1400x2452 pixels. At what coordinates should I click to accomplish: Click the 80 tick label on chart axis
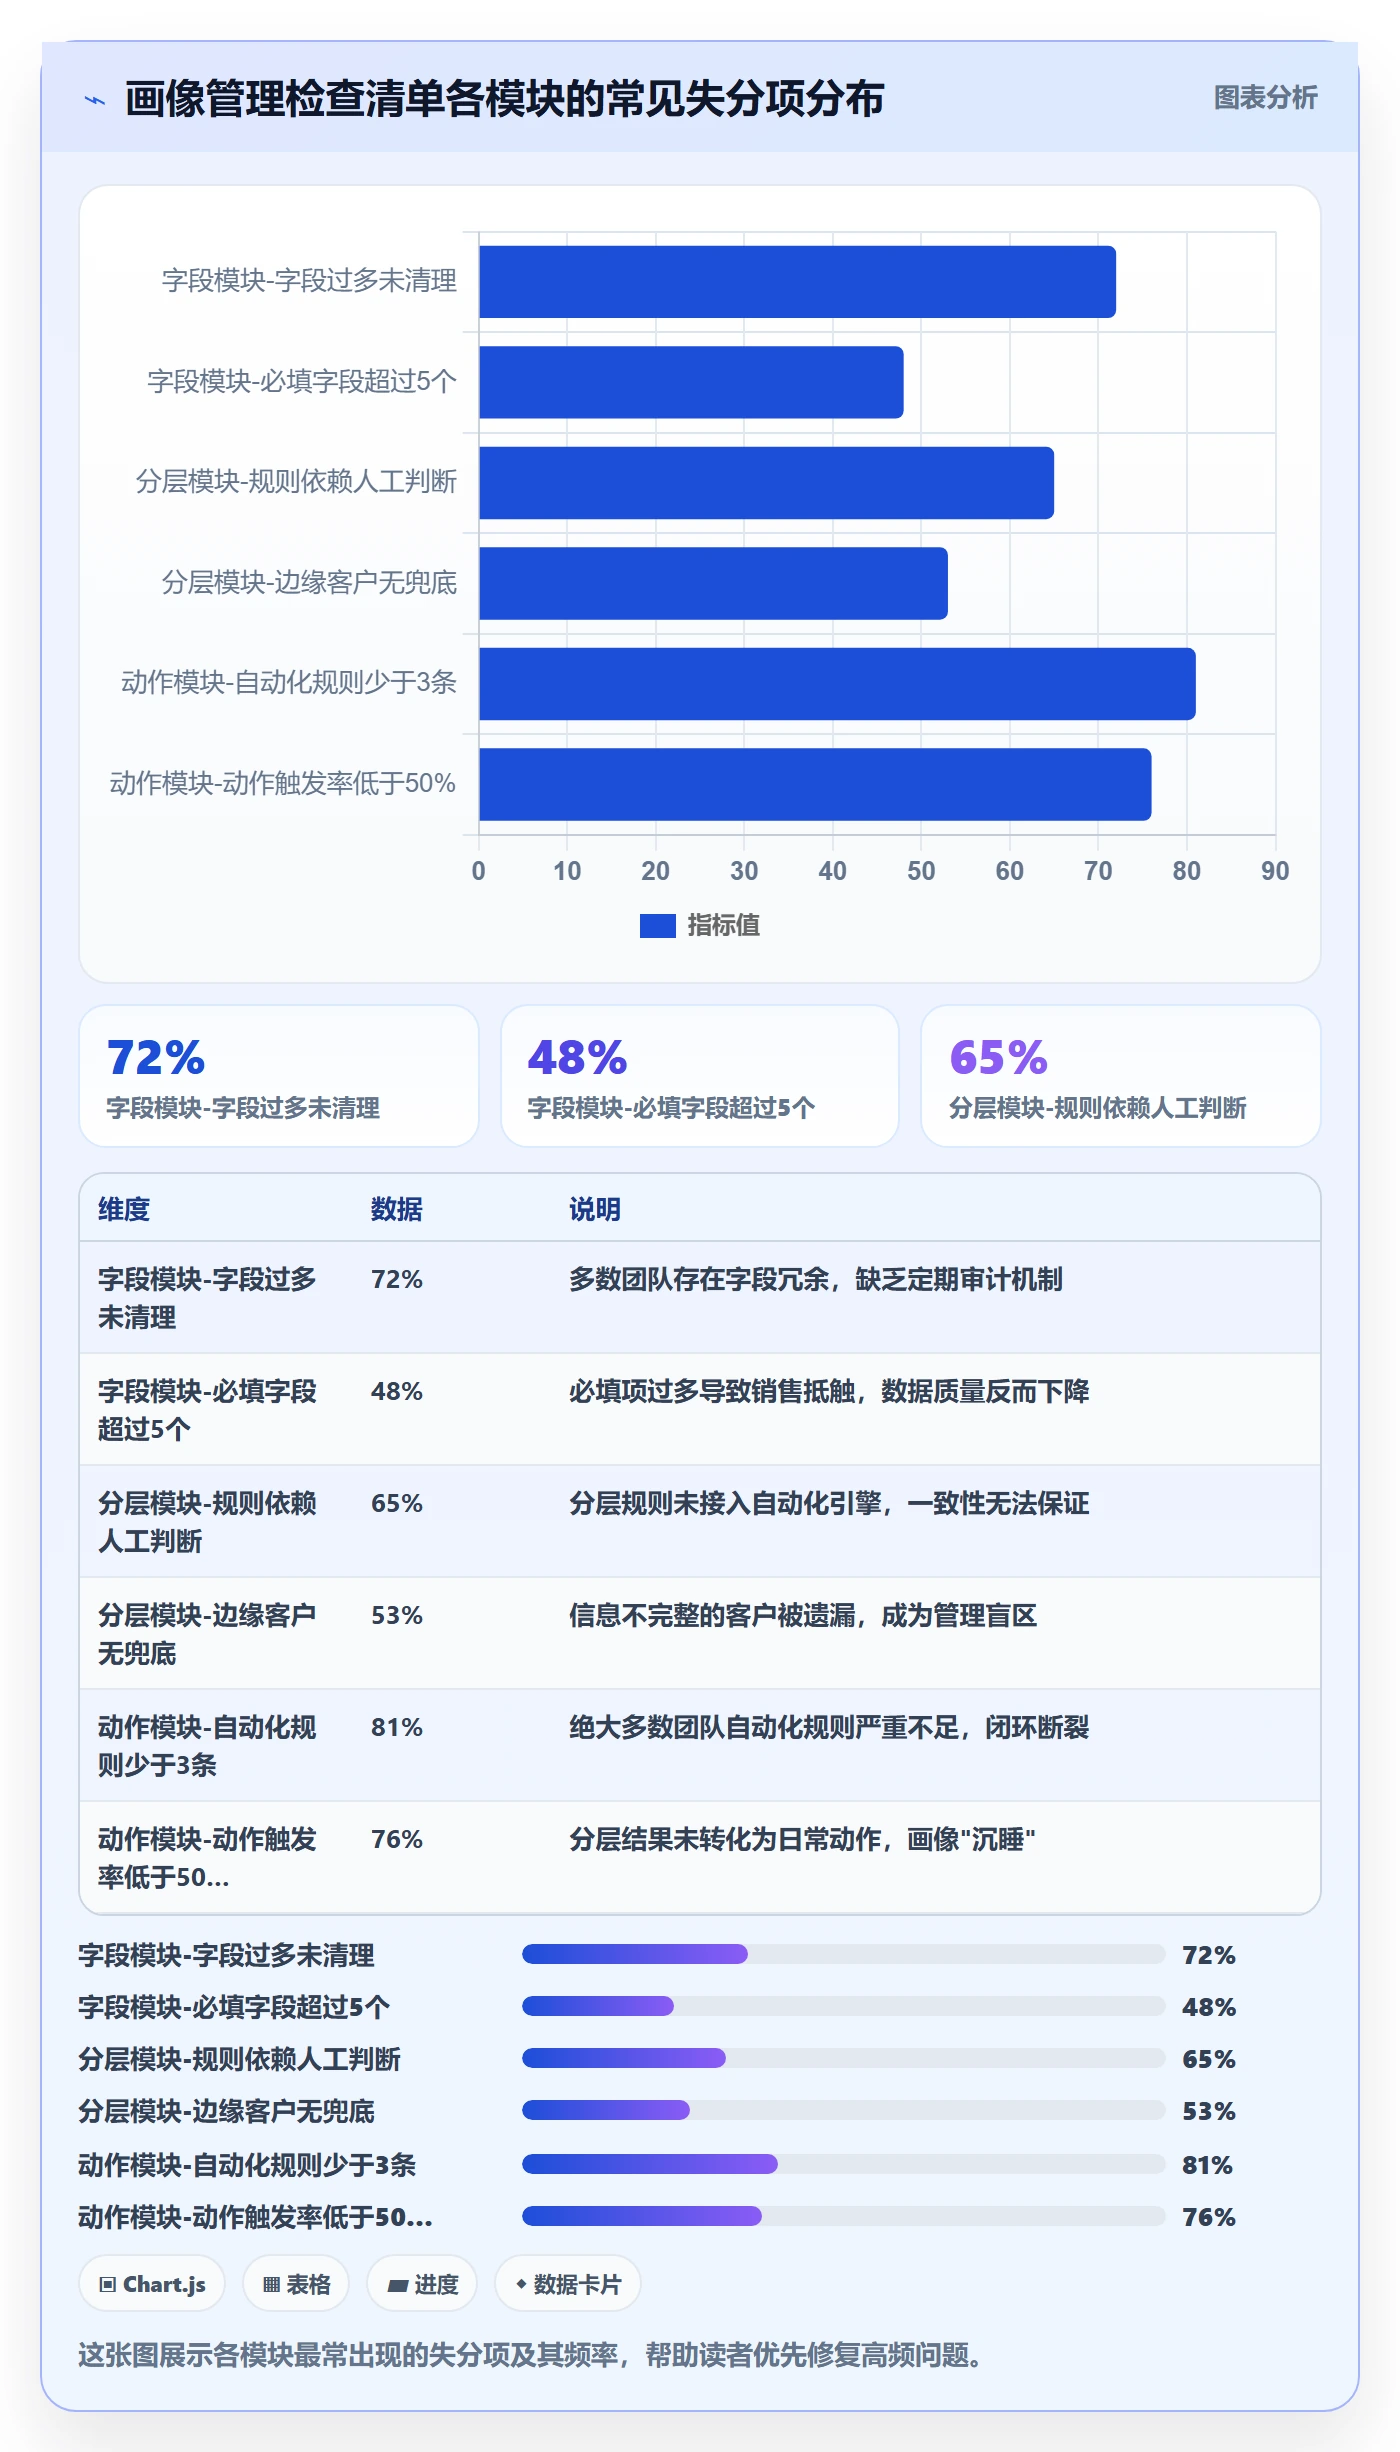[1186, 871]
